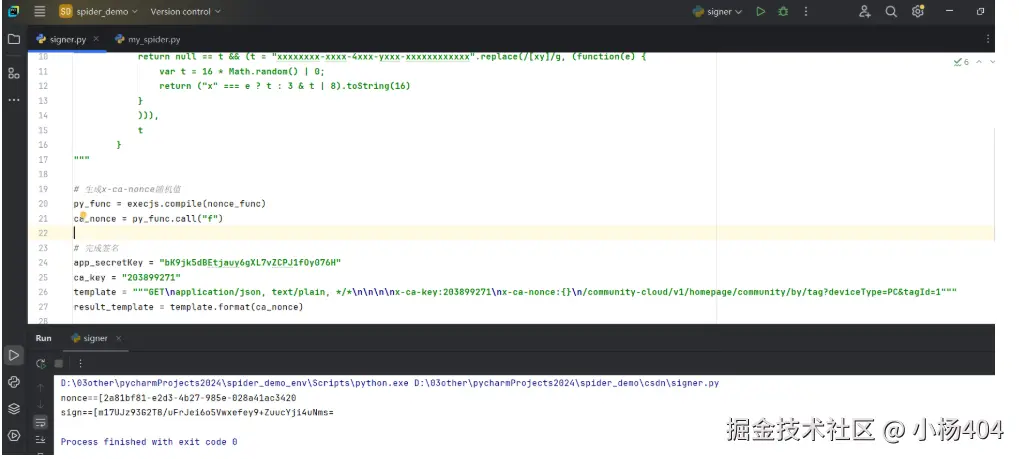Screen dimensions: 1019x459
Task: Open Code With Me user icon
Action: 864,12
